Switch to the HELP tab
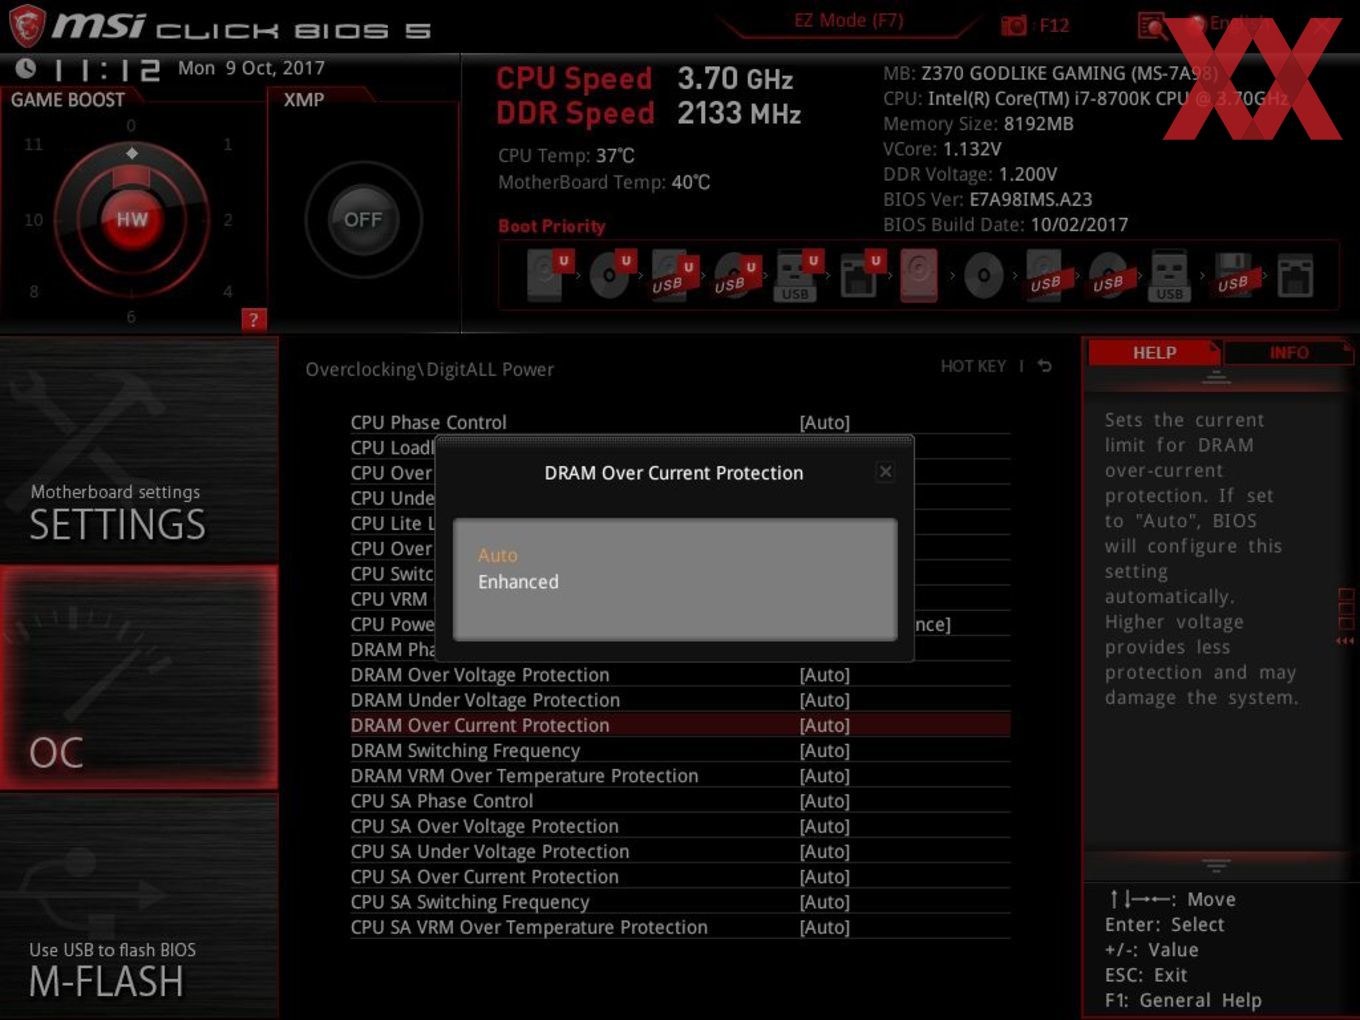Viewport: 1360px width, 1020px height. pos(1154,352)
